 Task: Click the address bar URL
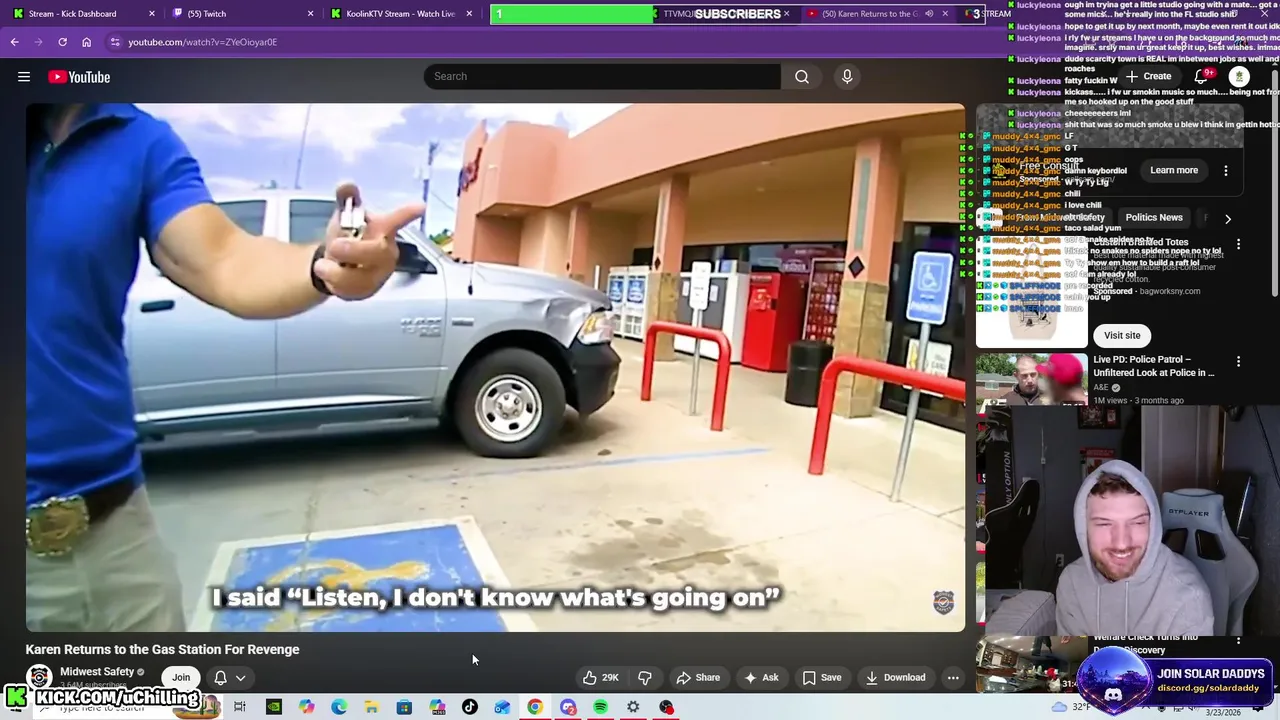(x=202, y=42)
